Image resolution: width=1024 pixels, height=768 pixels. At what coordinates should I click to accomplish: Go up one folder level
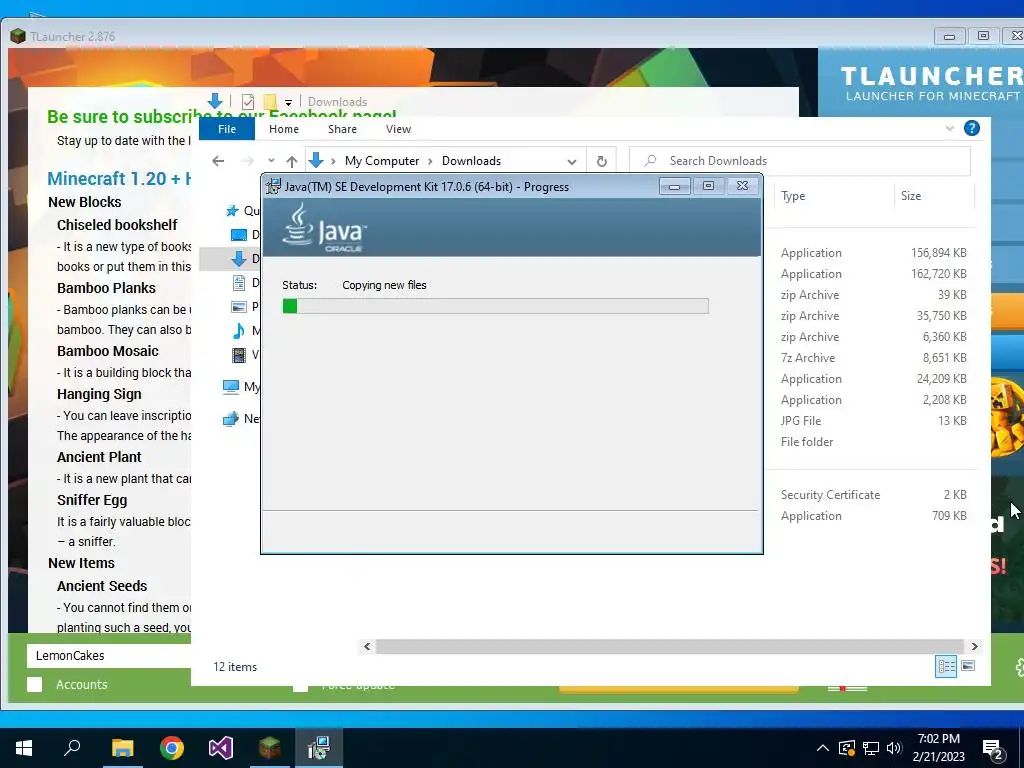[292, 161]
